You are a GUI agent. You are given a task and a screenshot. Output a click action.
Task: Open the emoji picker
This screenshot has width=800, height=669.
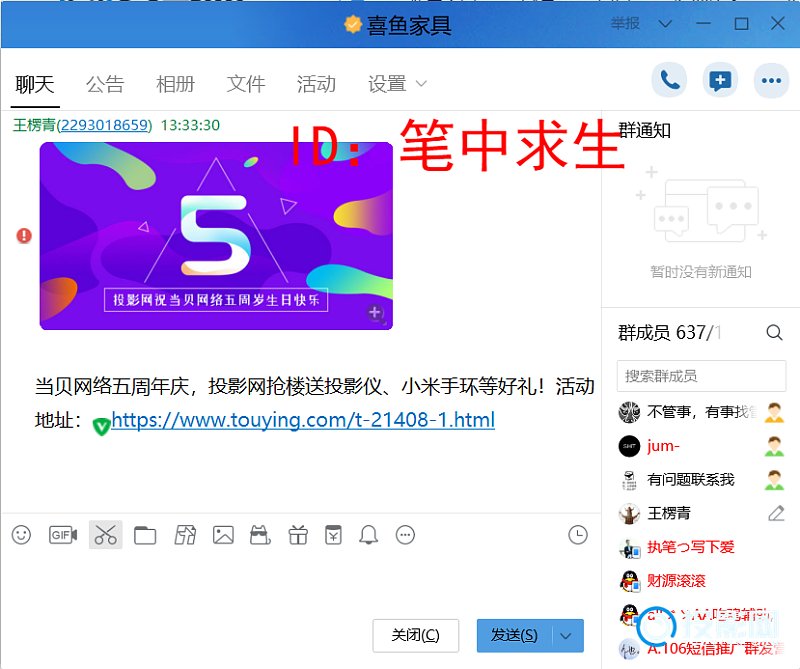[21, 535]
